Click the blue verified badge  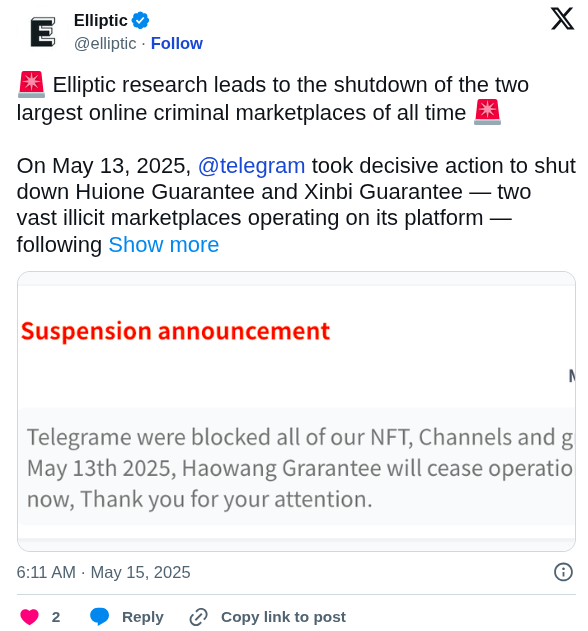tap(140, 21)
